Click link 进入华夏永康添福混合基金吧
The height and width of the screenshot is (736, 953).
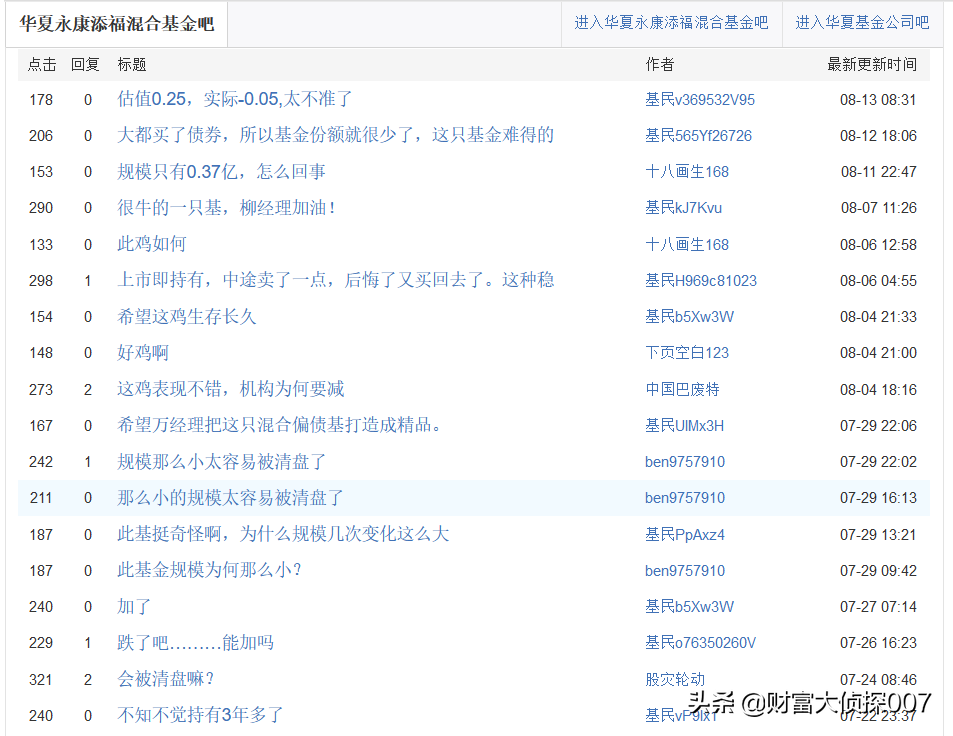[671, 23]
